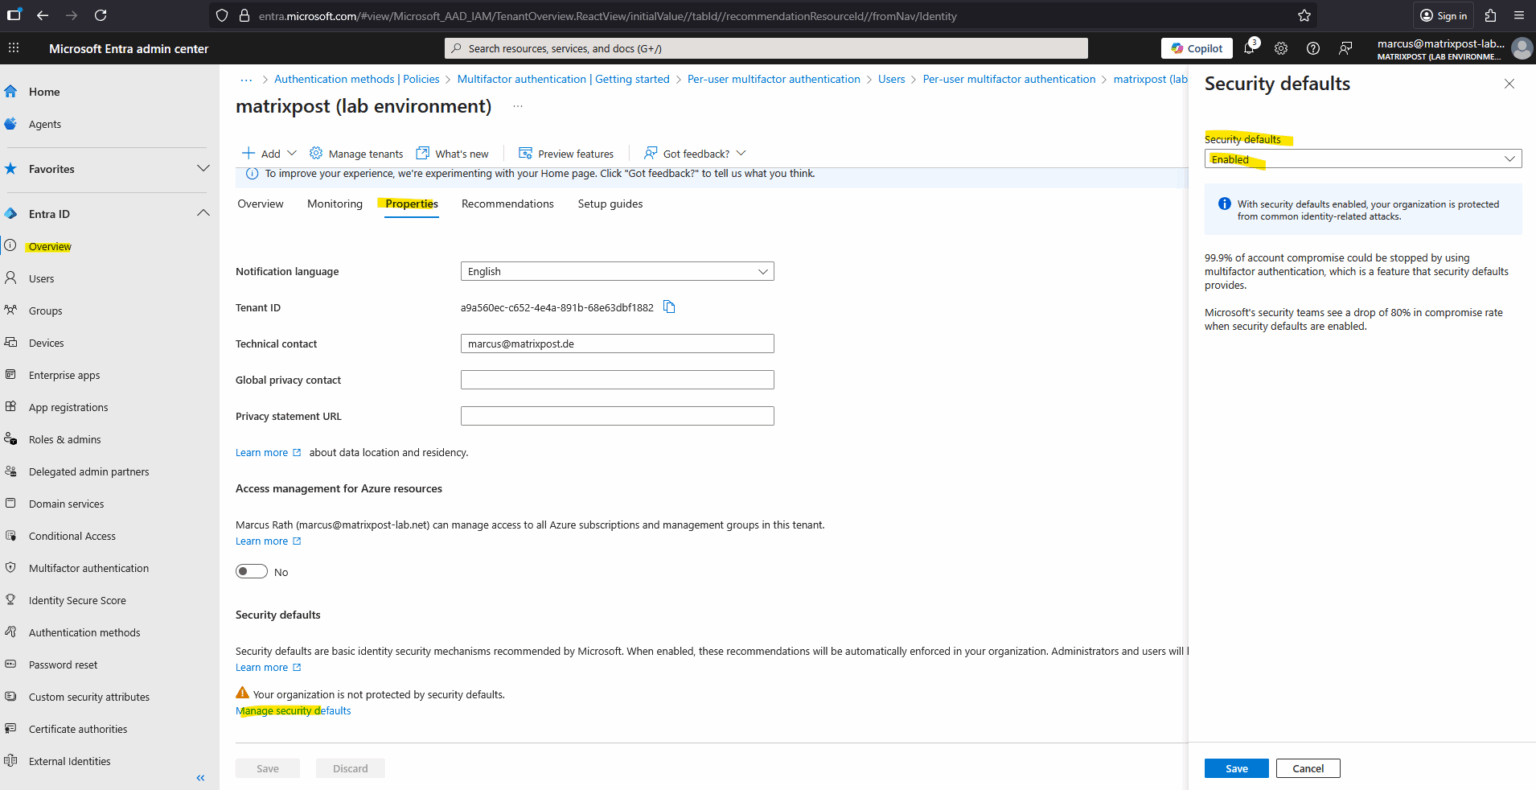
Task: Collapse the Entra ID section
Action: [203, 213]
